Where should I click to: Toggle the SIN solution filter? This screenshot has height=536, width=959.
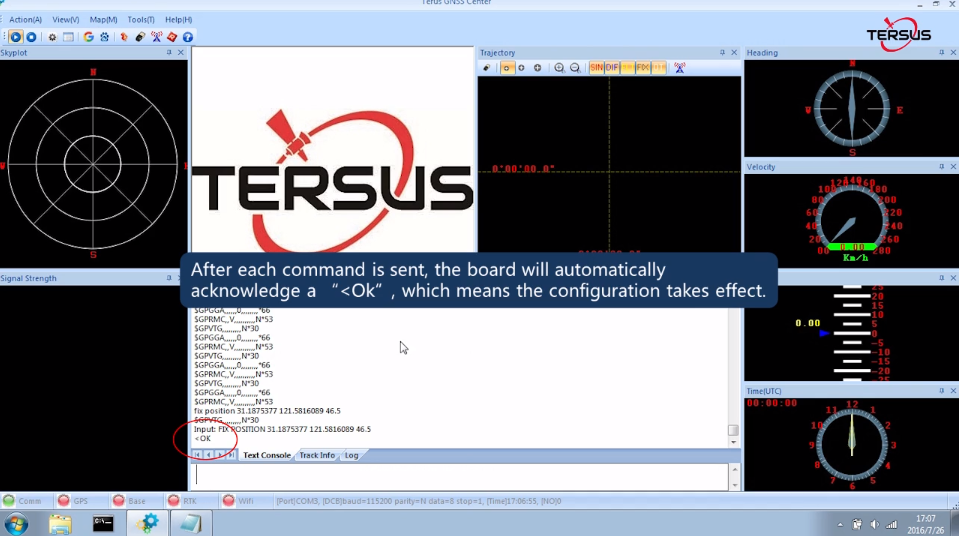coord(596,68)
